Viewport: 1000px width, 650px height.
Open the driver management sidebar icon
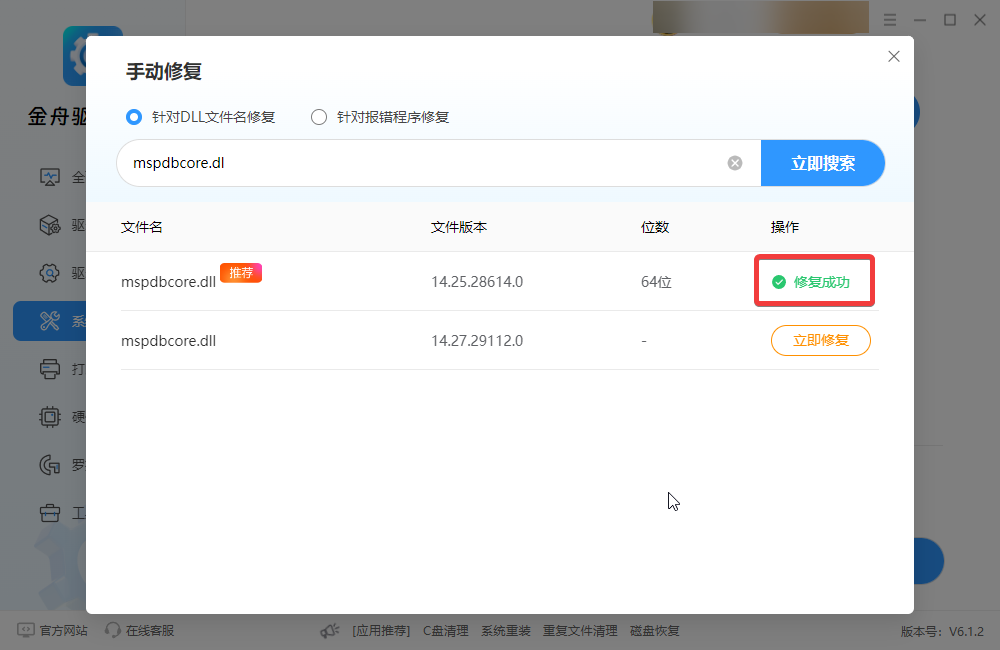(50, 225)
